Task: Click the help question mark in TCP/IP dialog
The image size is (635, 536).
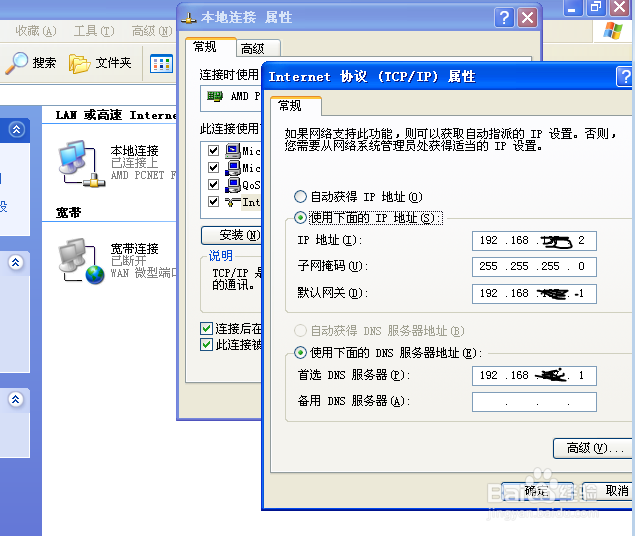Action: pyautogui.click(x=625, y=77)
